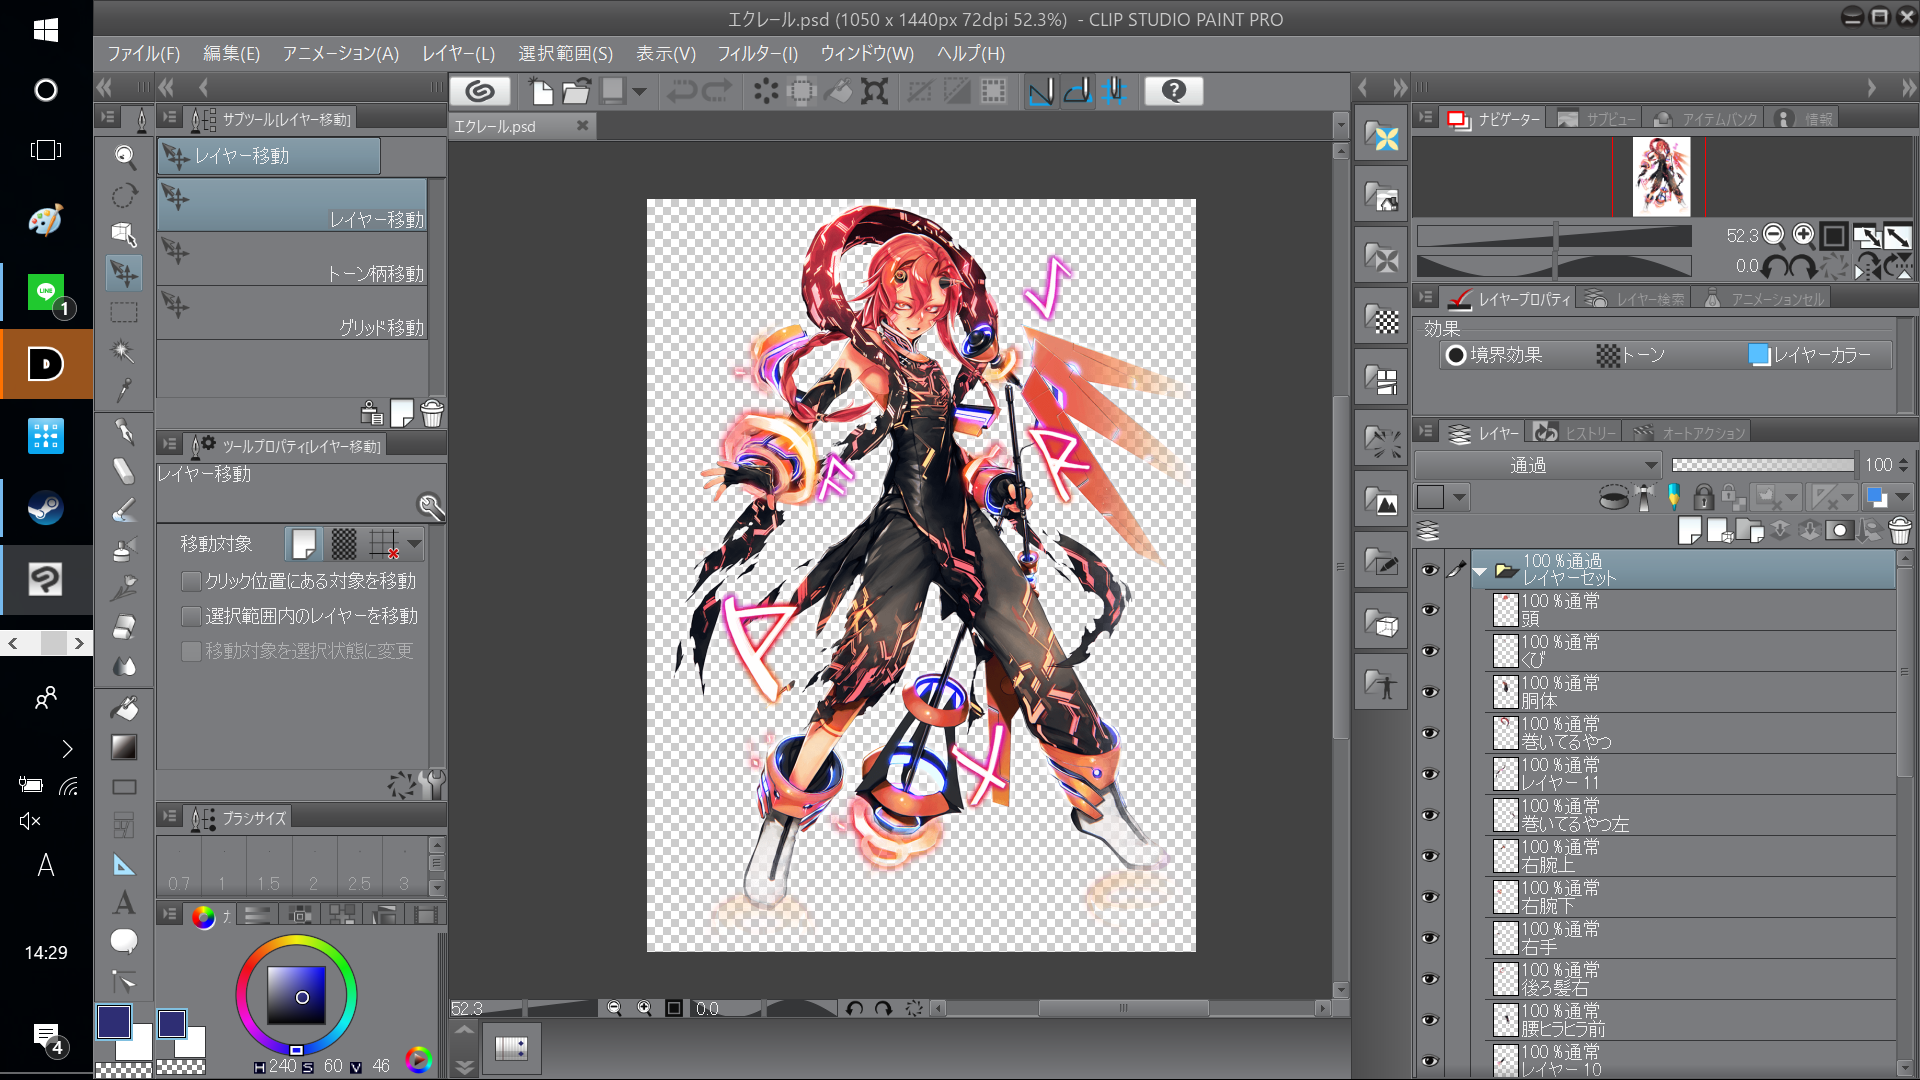The height and width of the screenshot is (1080, 1920).
Task: Zoom in using navigator plus icon
Action: pyautogui.click(x=1803, y=235)
